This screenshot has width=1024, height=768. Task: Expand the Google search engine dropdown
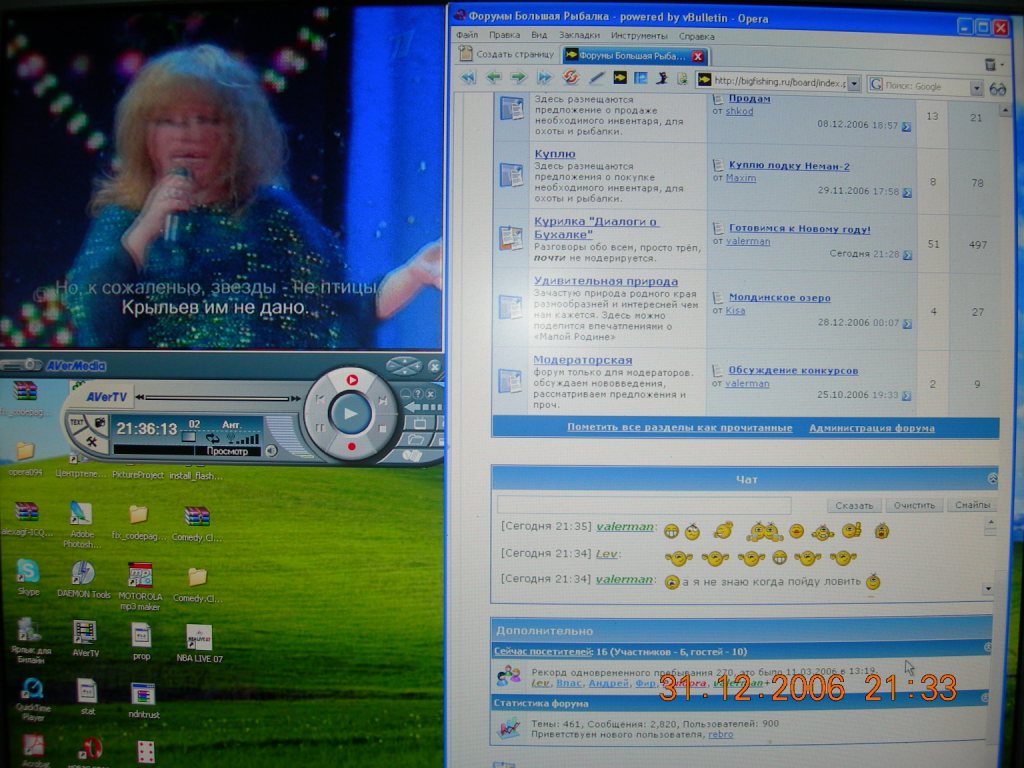coord(976,88)
